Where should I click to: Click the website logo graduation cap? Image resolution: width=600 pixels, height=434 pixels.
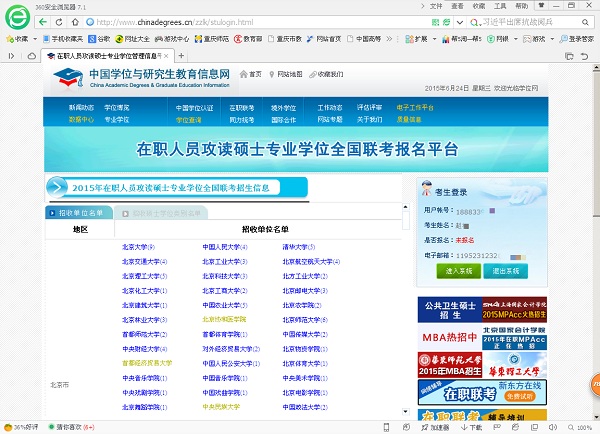tap(68, 77)
